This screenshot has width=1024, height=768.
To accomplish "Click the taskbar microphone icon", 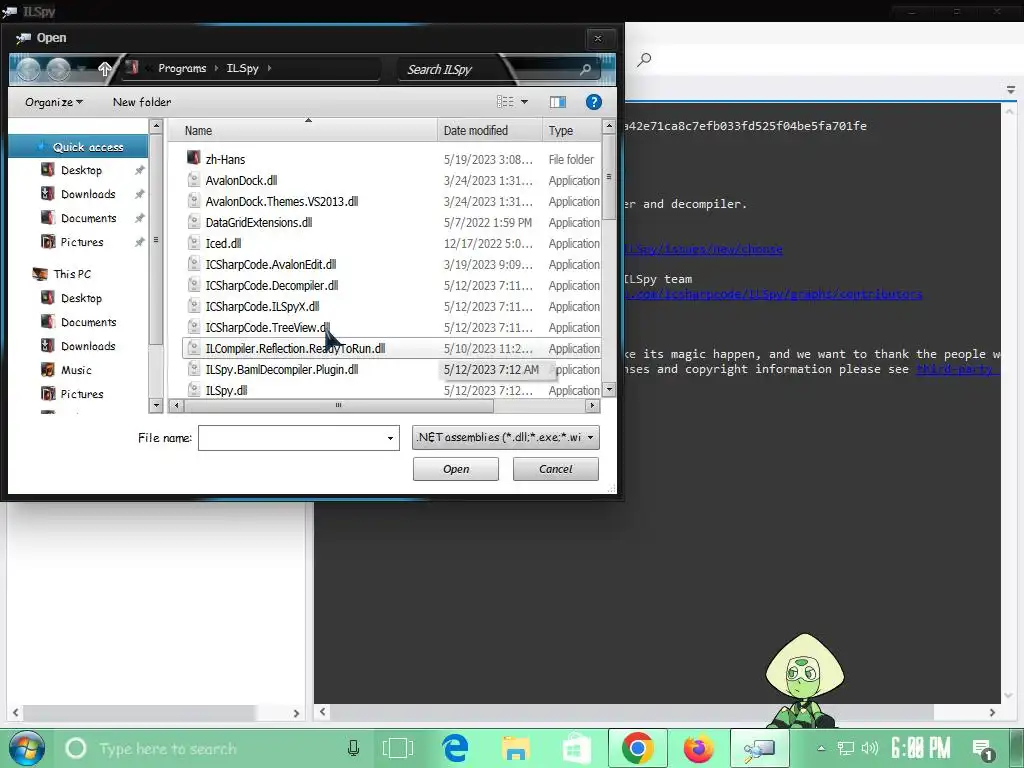I will 353,748.
